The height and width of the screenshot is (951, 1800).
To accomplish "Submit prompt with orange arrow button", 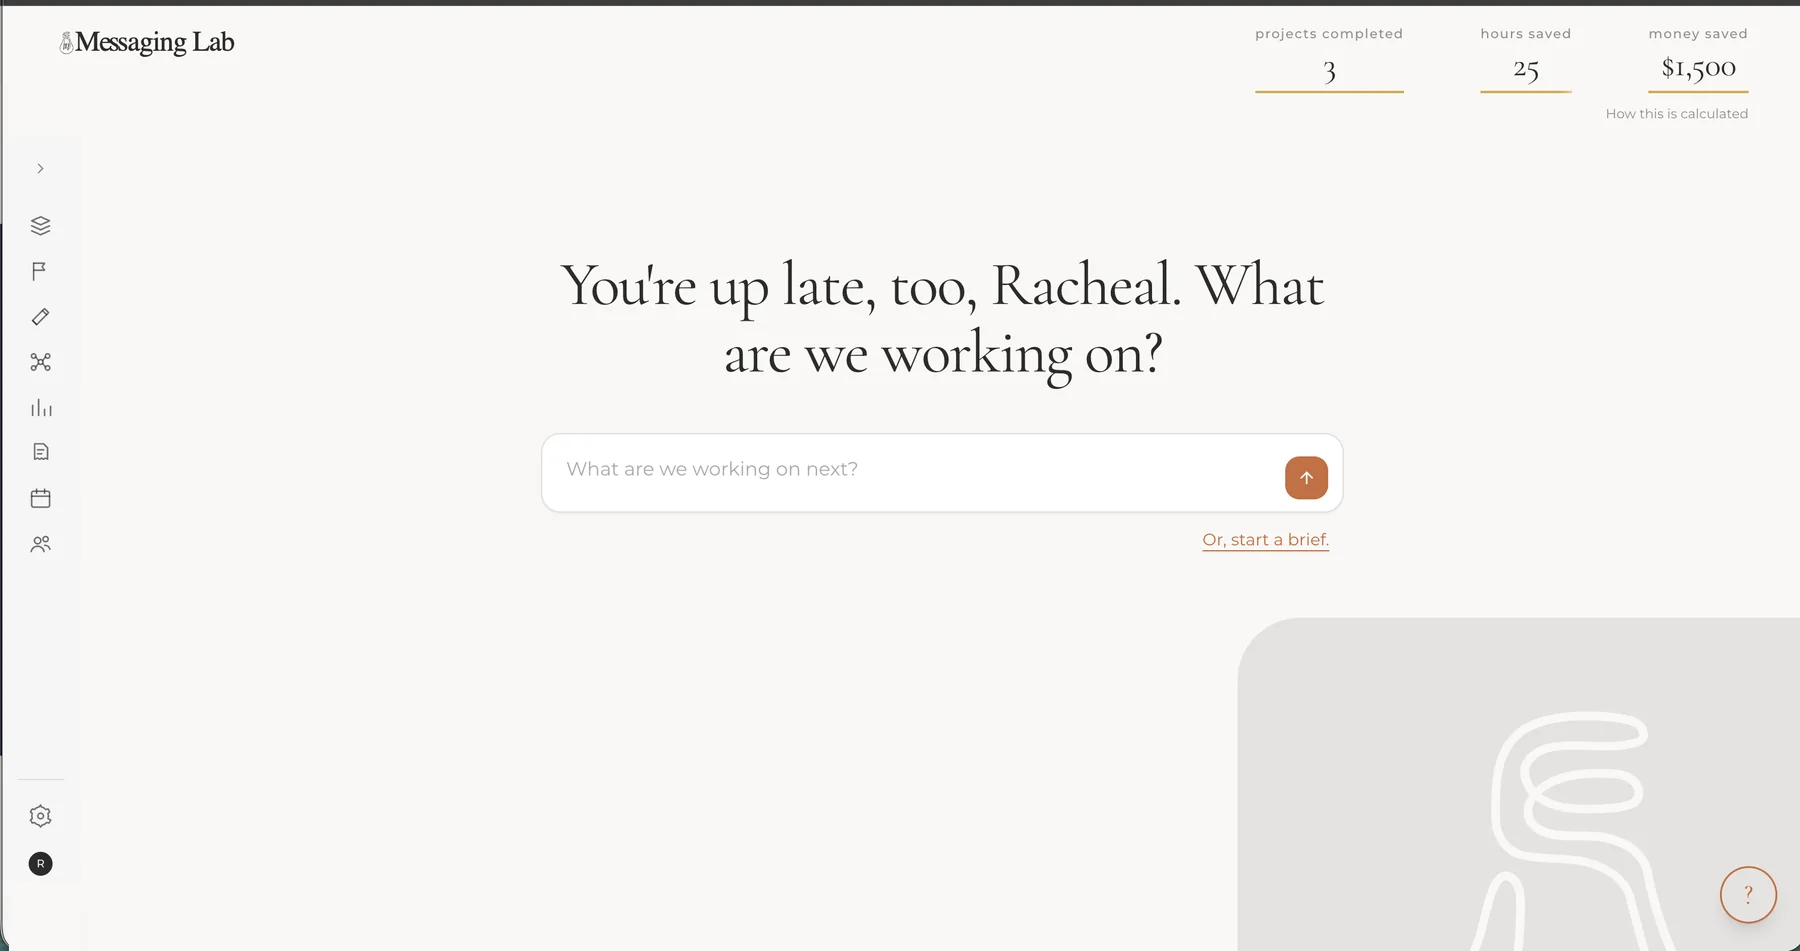I will [1306, 478].
